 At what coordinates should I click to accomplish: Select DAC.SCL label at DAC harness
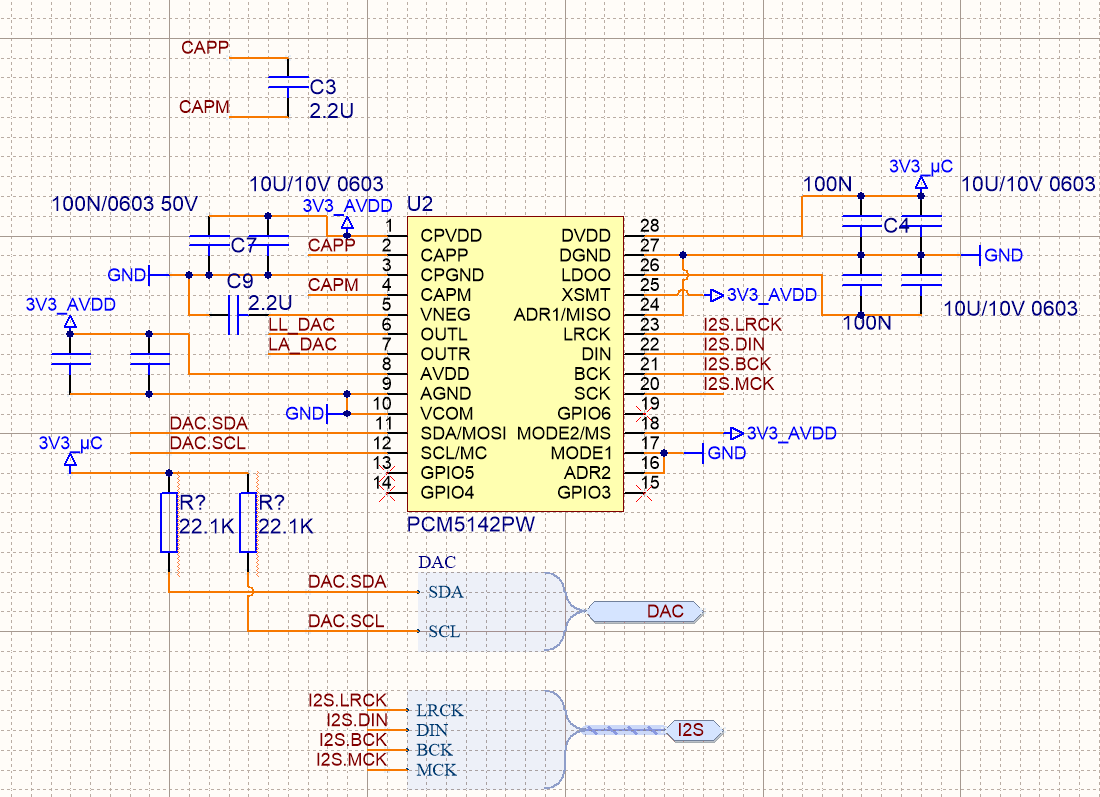[346, 621]
